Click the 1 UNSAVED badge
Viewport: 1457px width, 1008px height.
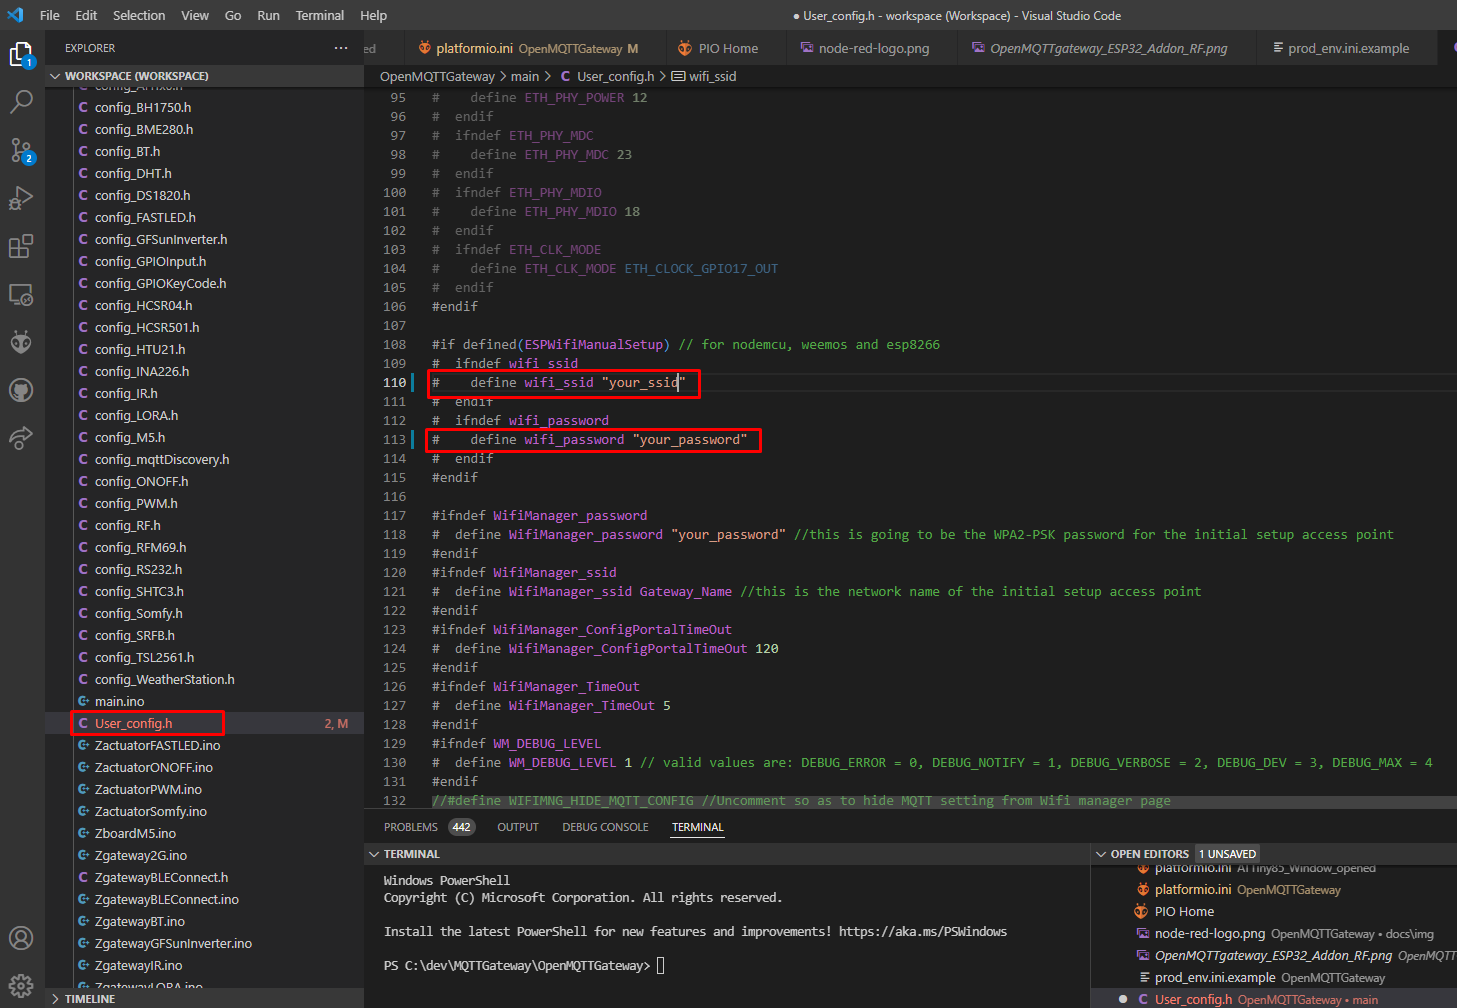1227,854
